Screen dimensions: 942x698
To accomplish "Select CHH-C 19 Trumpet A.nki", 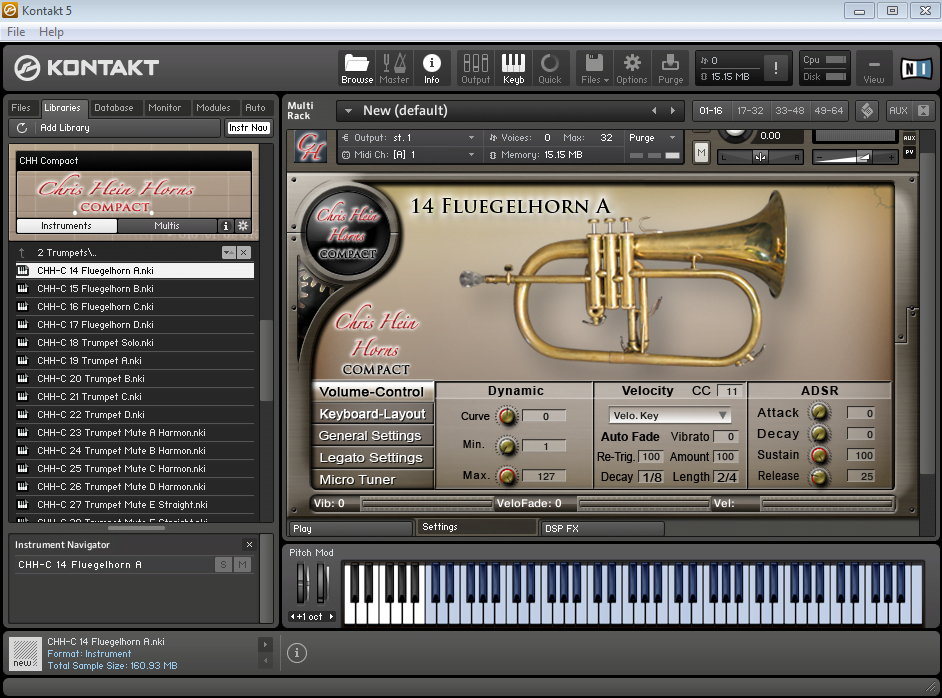I will click(x=134, y=360).
